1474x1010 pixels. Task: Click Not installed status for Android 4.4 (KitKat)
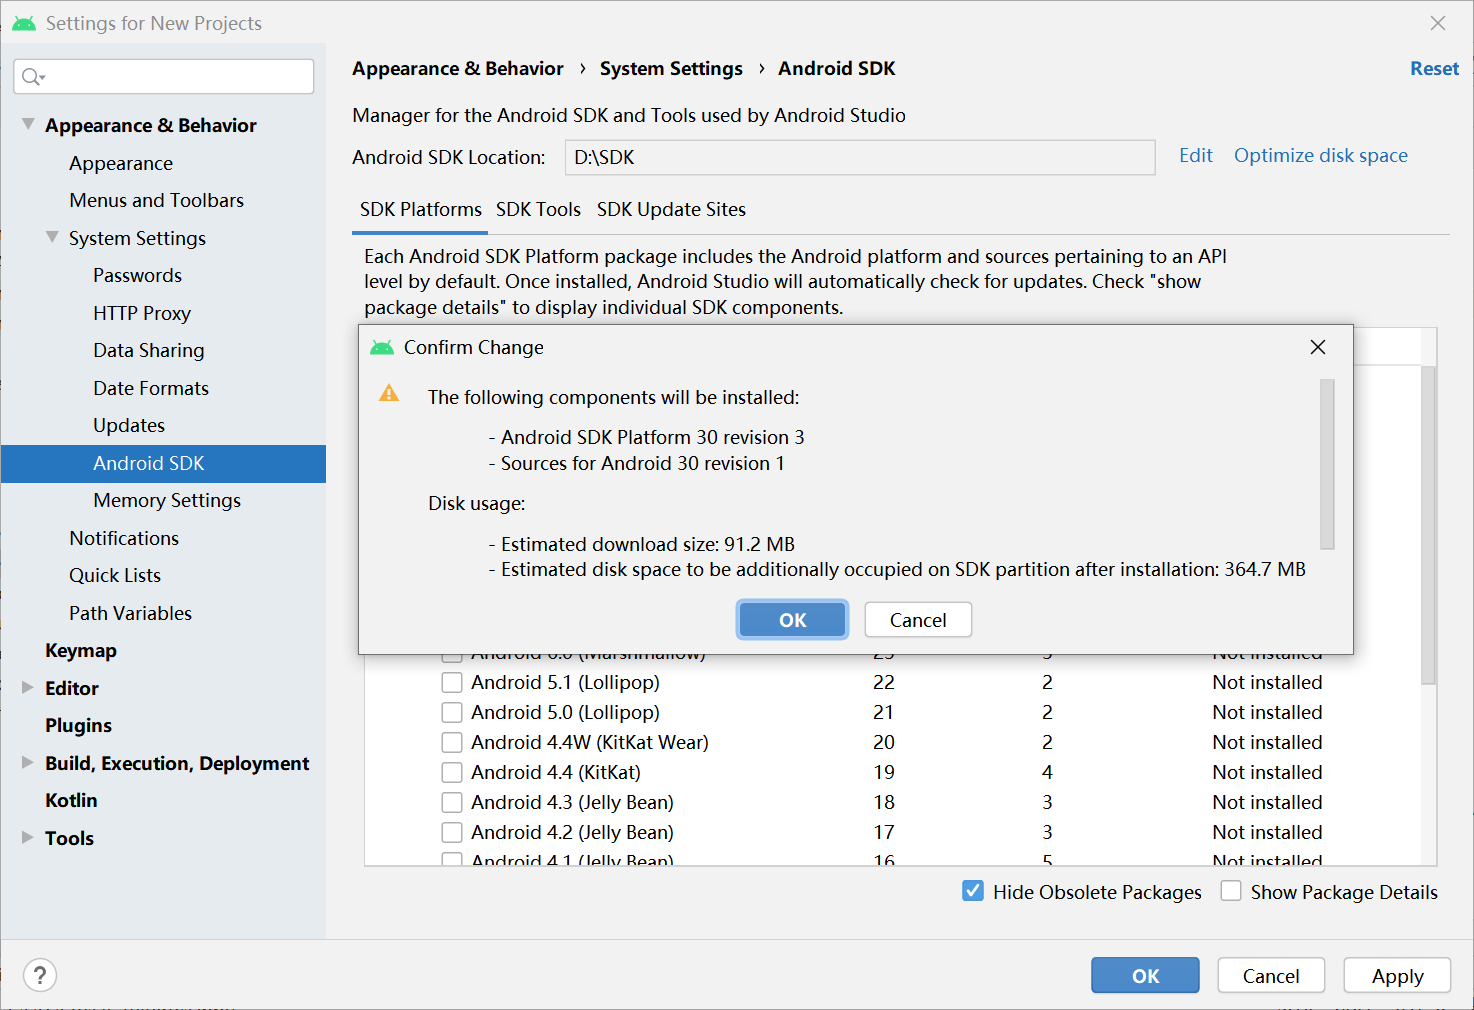[x=1267, y=772]
